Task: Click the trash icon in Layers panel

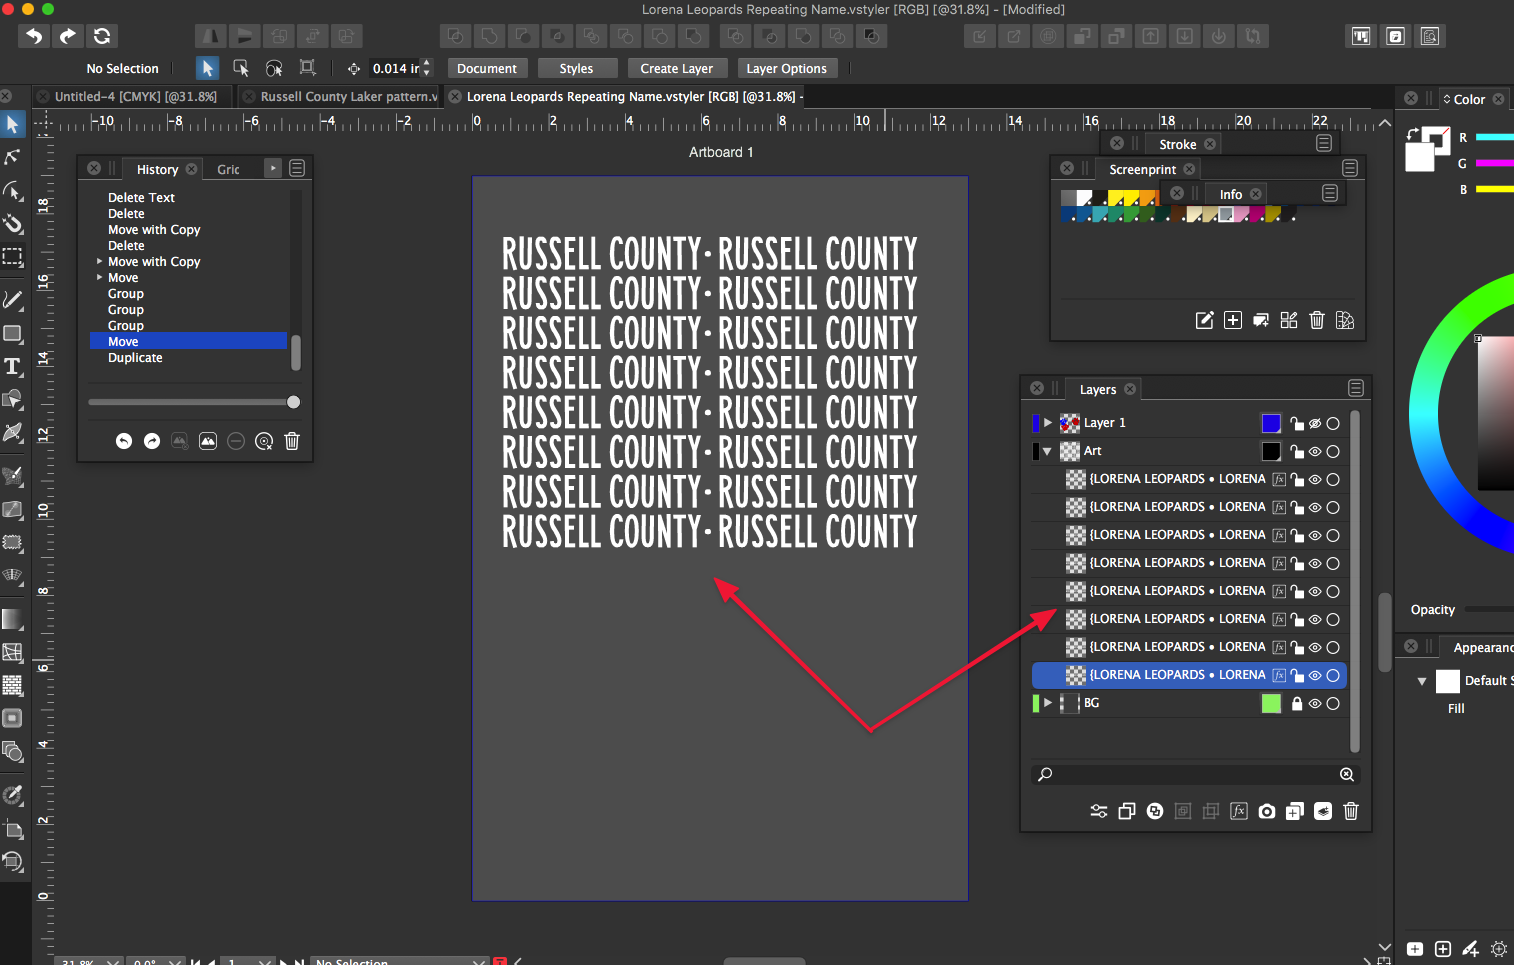Action: pyautogui.click(x=1350, y=811)
